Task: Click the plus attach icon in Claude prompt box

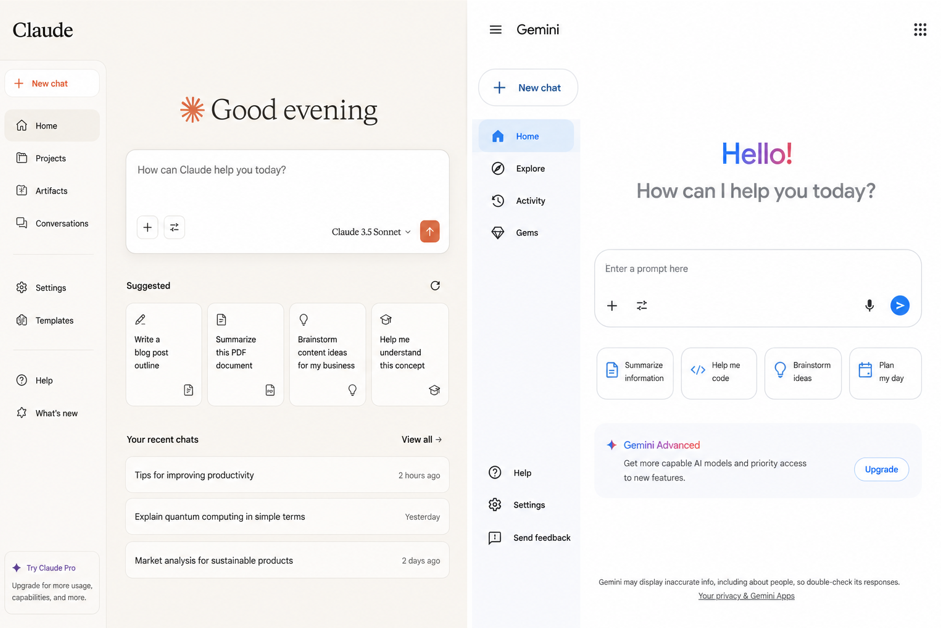Action: point(147,228)
